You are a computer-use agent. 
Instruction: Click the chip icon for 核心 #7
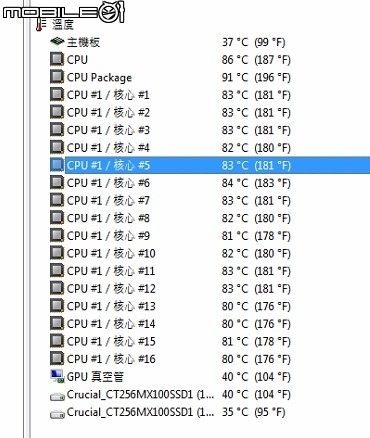point(57,200)
